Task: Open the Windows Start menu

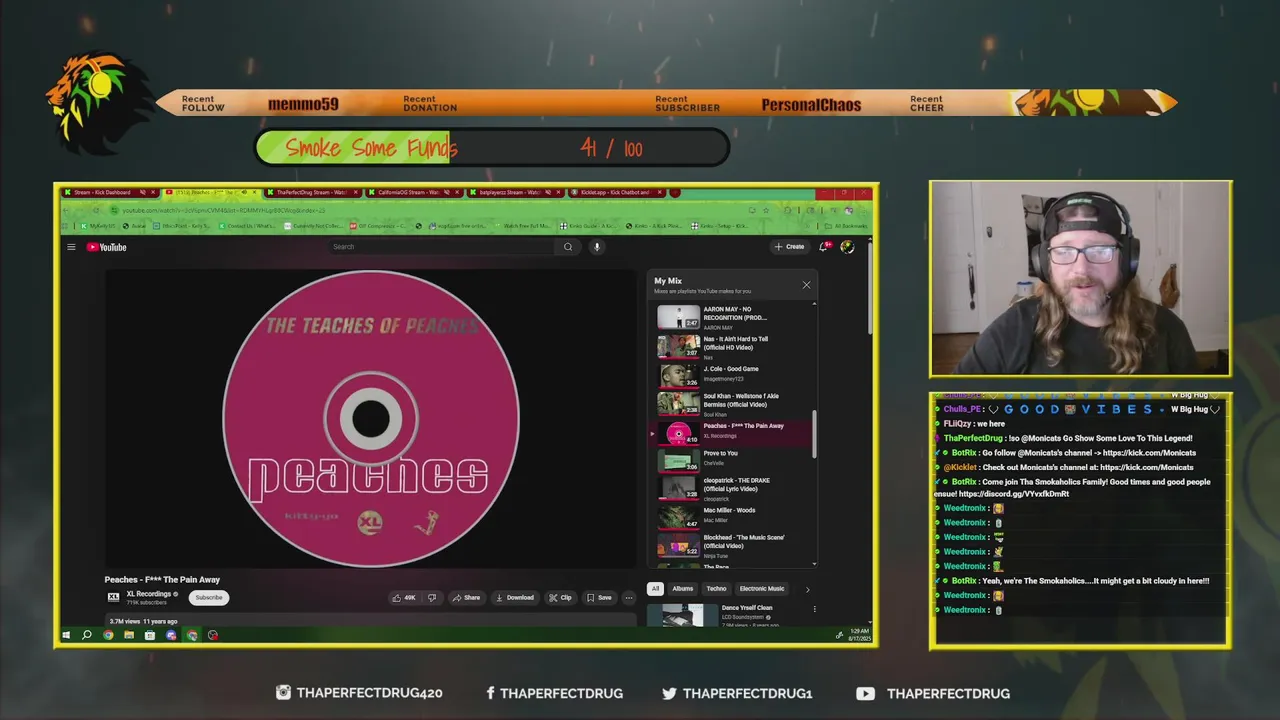Action: point(66,635)
